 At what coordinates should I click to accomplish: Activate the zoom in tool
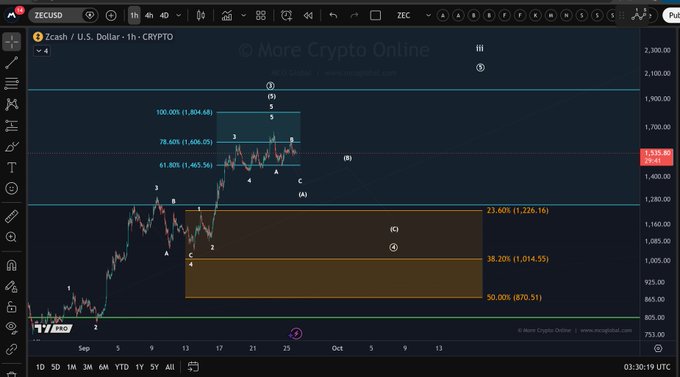(12, 237)
